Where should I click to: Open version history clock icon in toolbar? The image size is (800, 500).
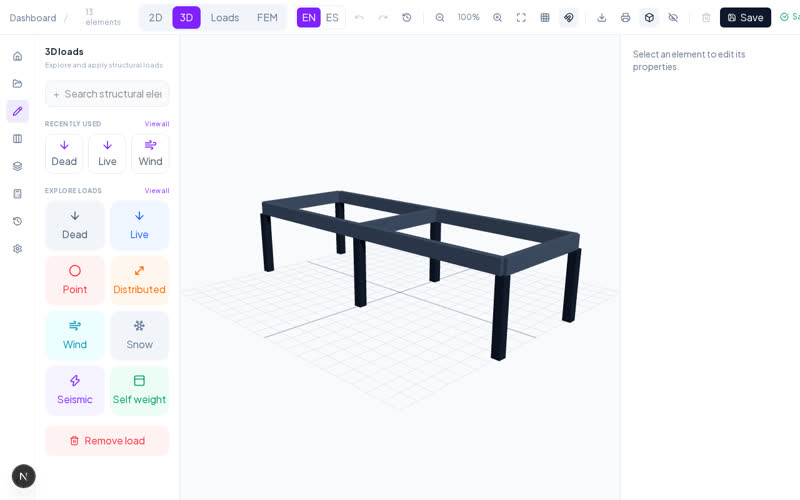point(407,17)
